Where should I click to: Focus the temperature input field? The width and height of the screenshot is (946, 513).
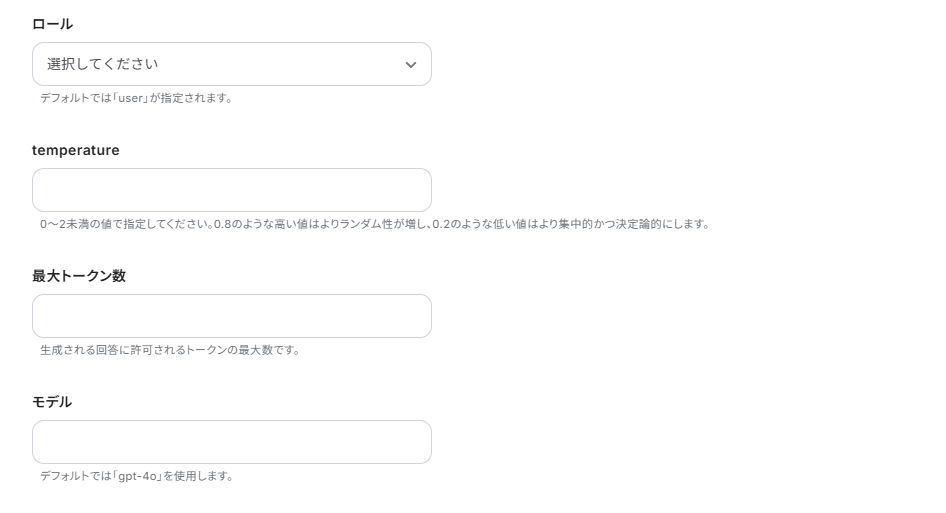[231, 190]
